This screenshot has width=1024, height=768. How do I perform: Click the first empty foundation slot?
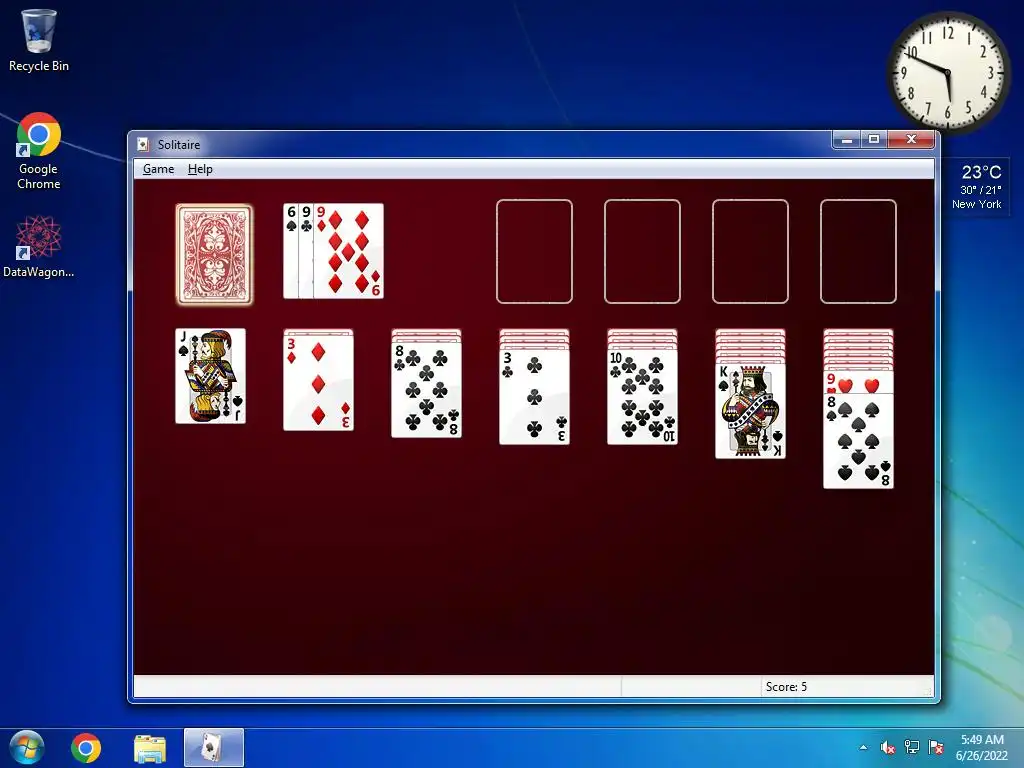[x=534, y=251]
